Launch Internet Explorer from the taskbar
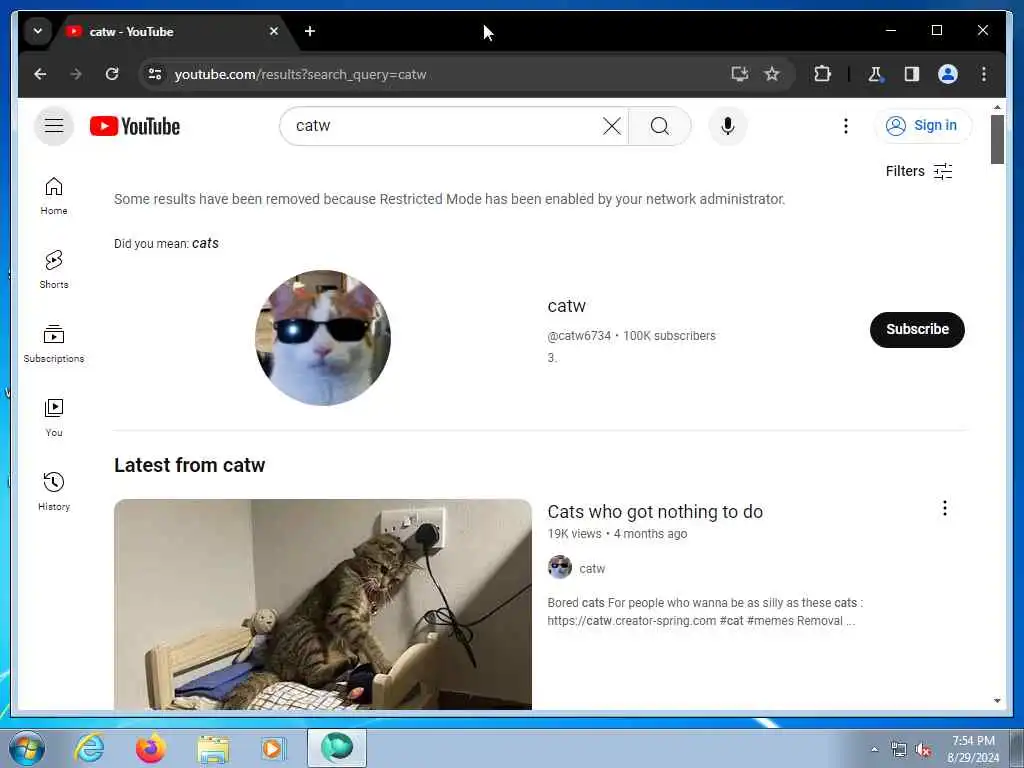The width and height of the screenshot is (1024, 768). click(x=89, y=748)
